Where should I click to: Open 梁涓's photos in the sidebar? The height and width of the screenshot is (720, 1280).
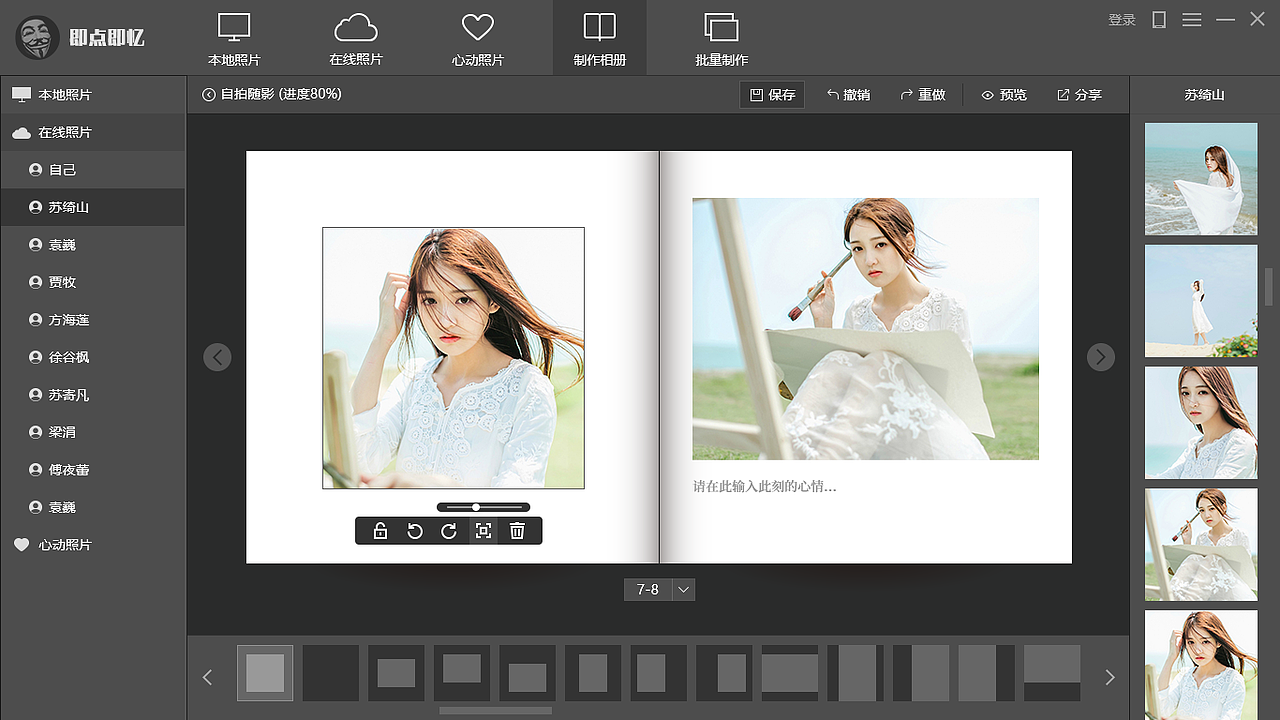click(93, 432)
